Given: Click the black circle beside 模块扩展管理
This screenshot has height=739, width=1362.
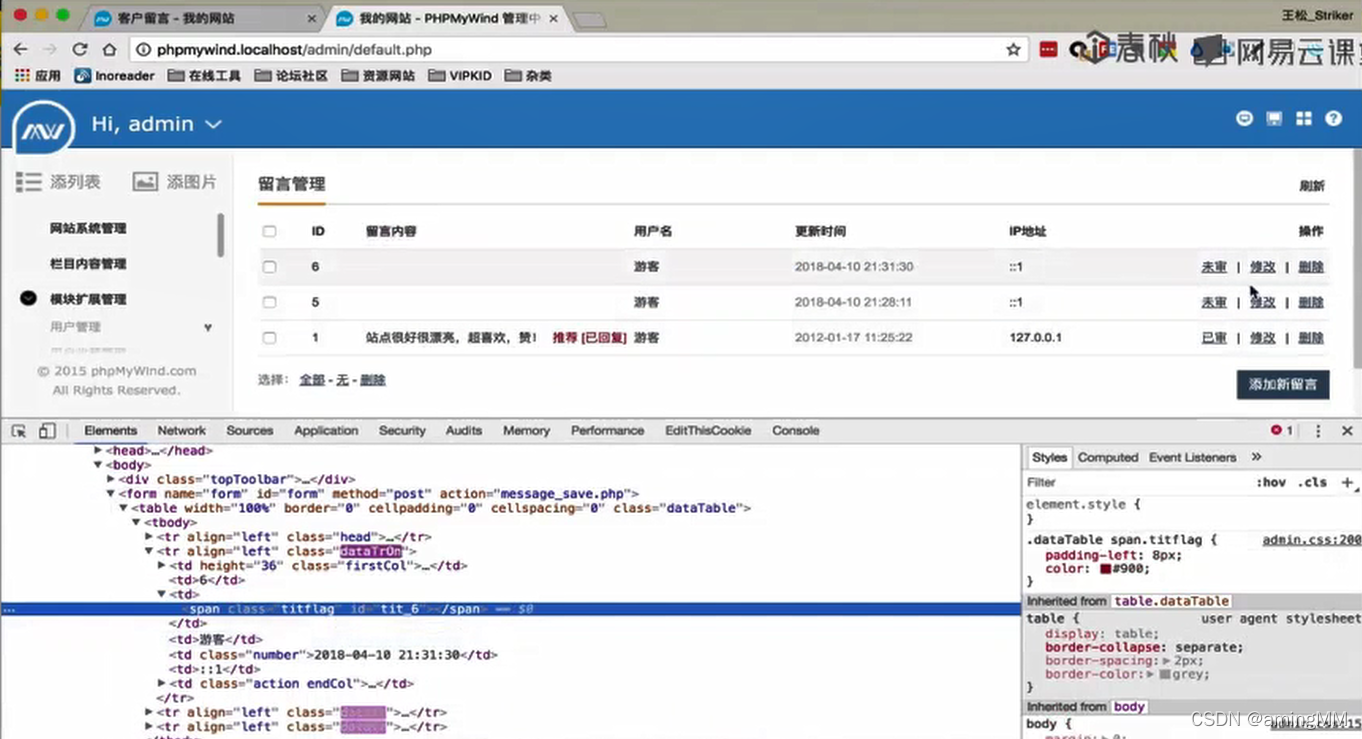Looking at the screenshot, I should pyautogui.click(x=28, y=298).
